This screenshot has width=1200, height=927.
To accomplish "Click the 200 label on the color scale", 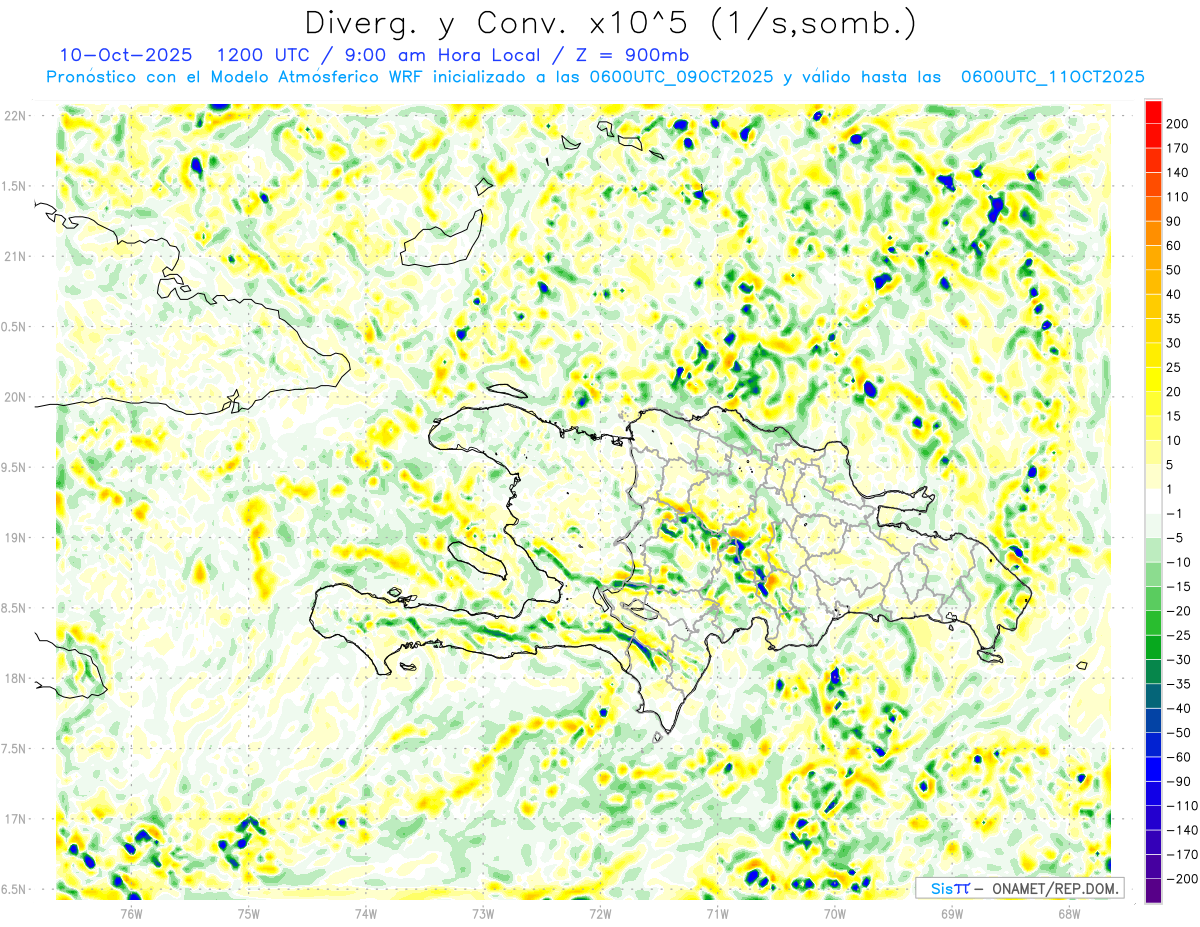I will 1177,123.
